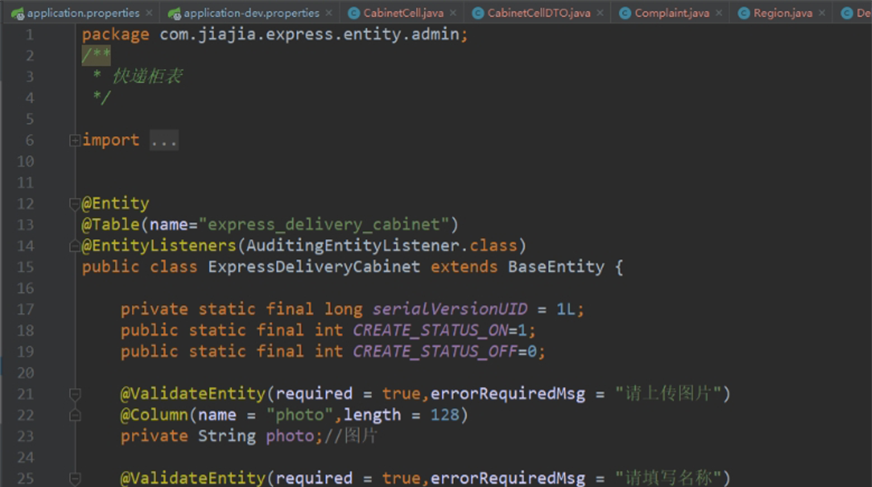Close the CabinetCell.java editor tab

click(x=452, y=13)
